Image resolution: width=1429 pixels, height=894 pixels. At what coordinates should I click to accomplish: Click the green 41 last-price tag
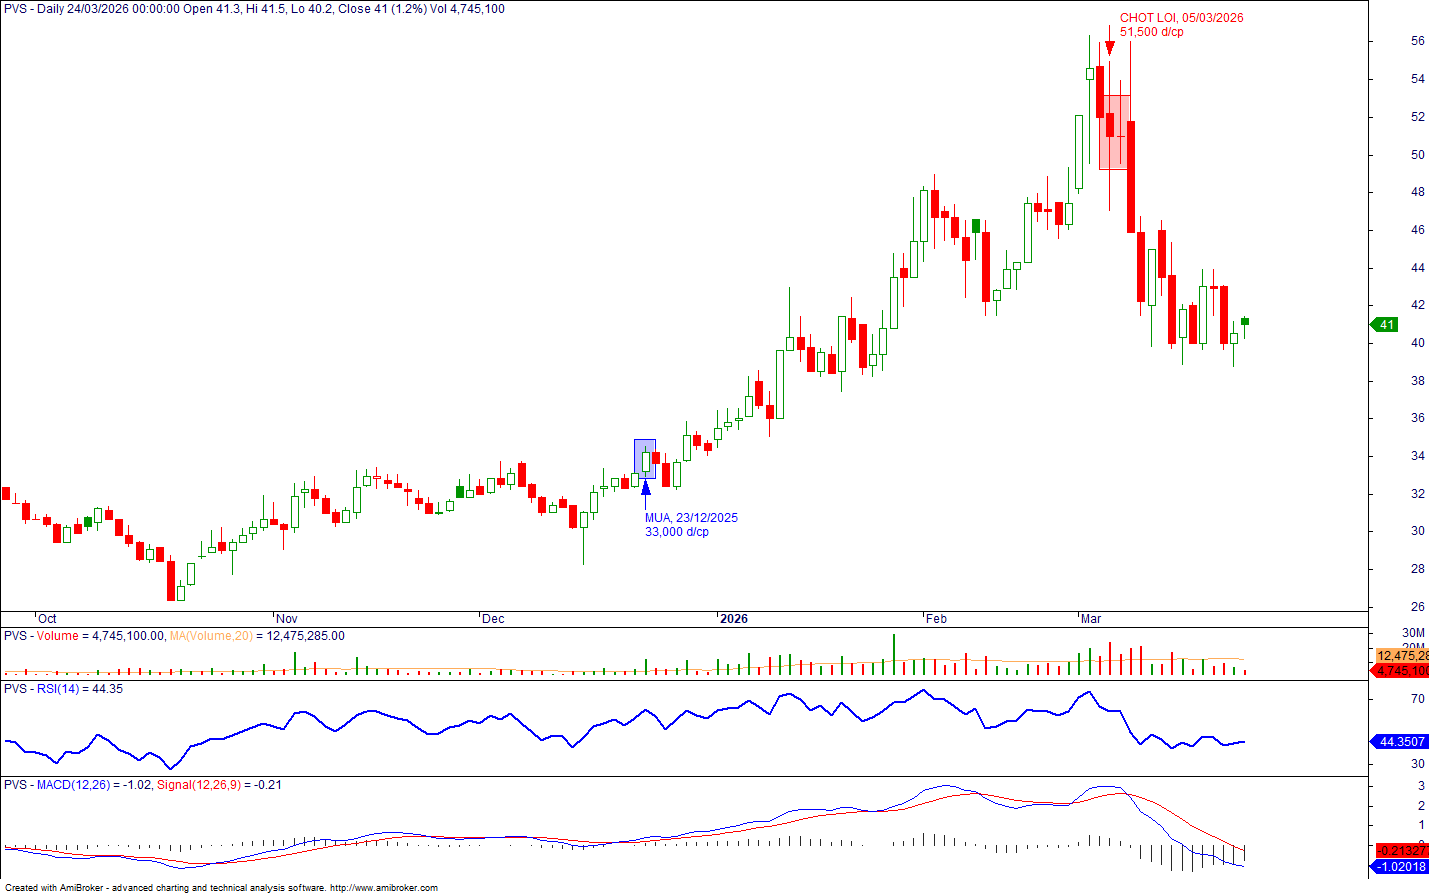coord(1385,324)
